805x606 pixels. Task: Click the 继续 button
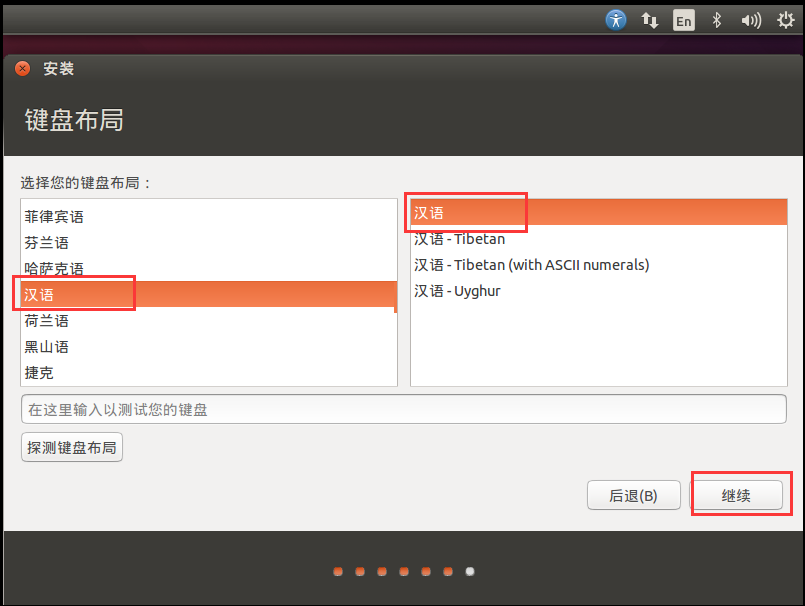coord(736,495)
